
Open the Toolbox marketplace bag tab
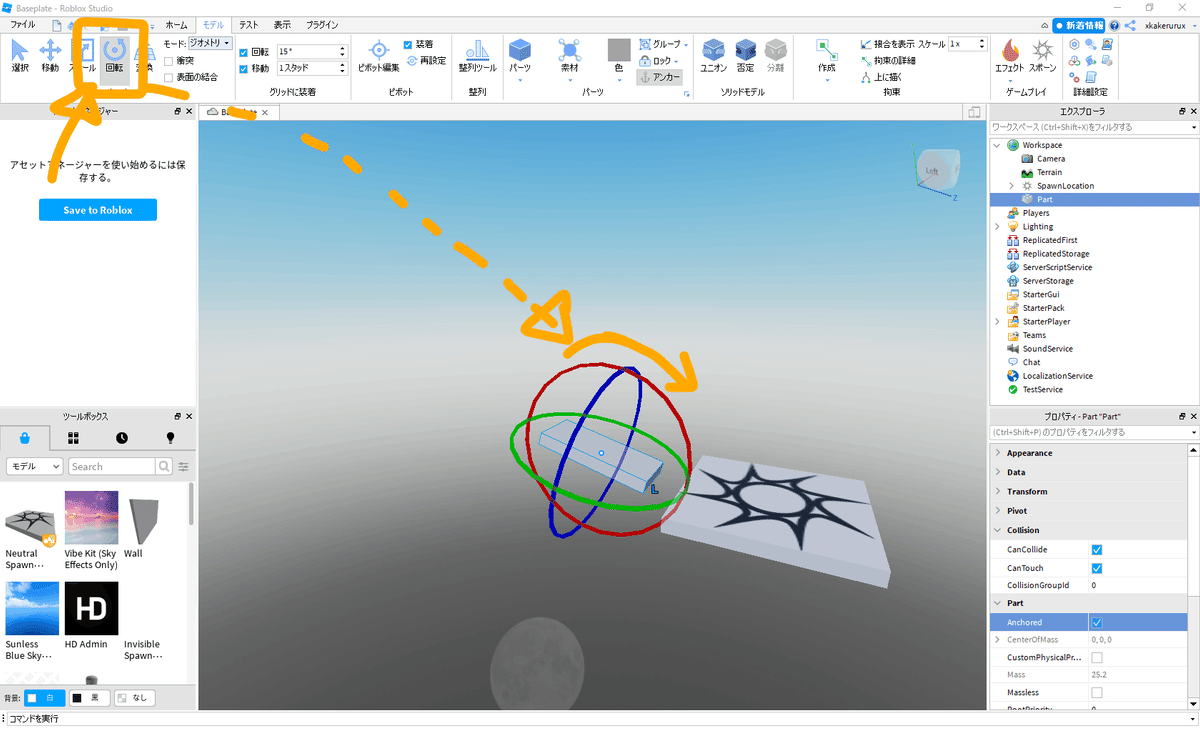tap(24, 438)
